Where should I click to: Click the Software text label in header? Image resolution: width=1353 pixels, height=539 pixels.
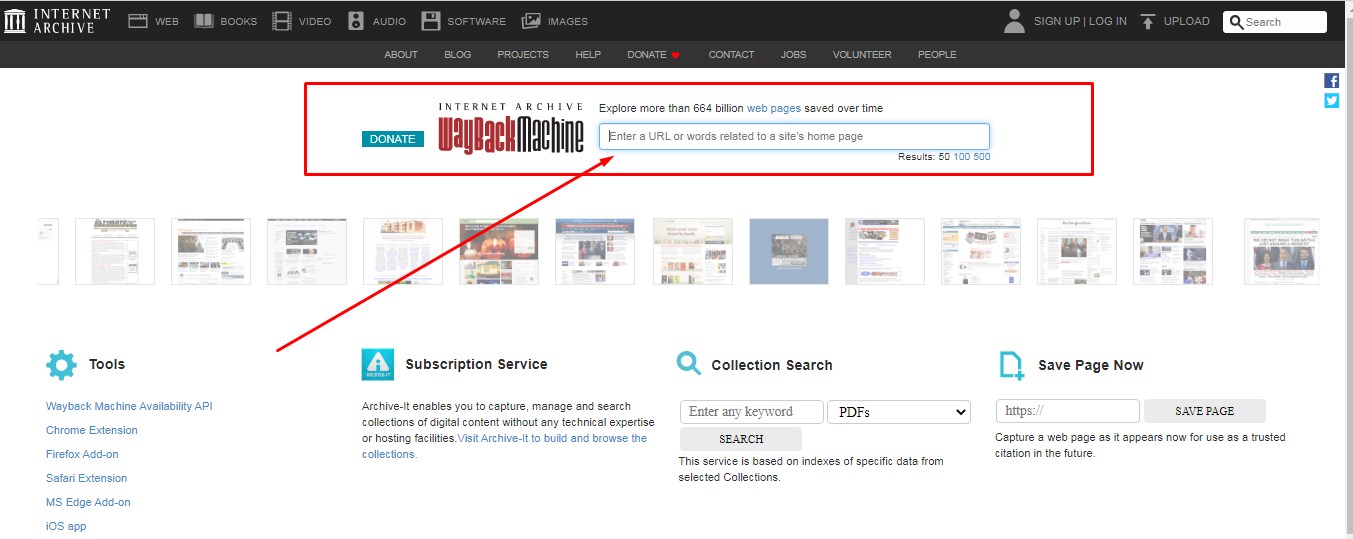pos(476,21)
